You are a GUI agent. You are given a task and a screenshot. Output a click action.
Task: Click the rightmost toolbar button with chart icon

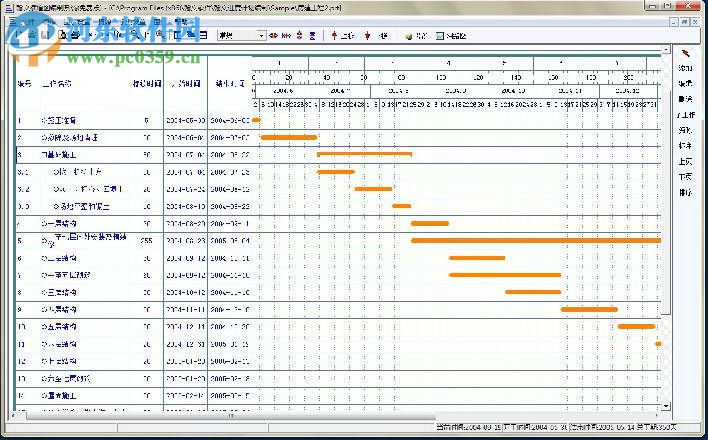coord(451,36)
